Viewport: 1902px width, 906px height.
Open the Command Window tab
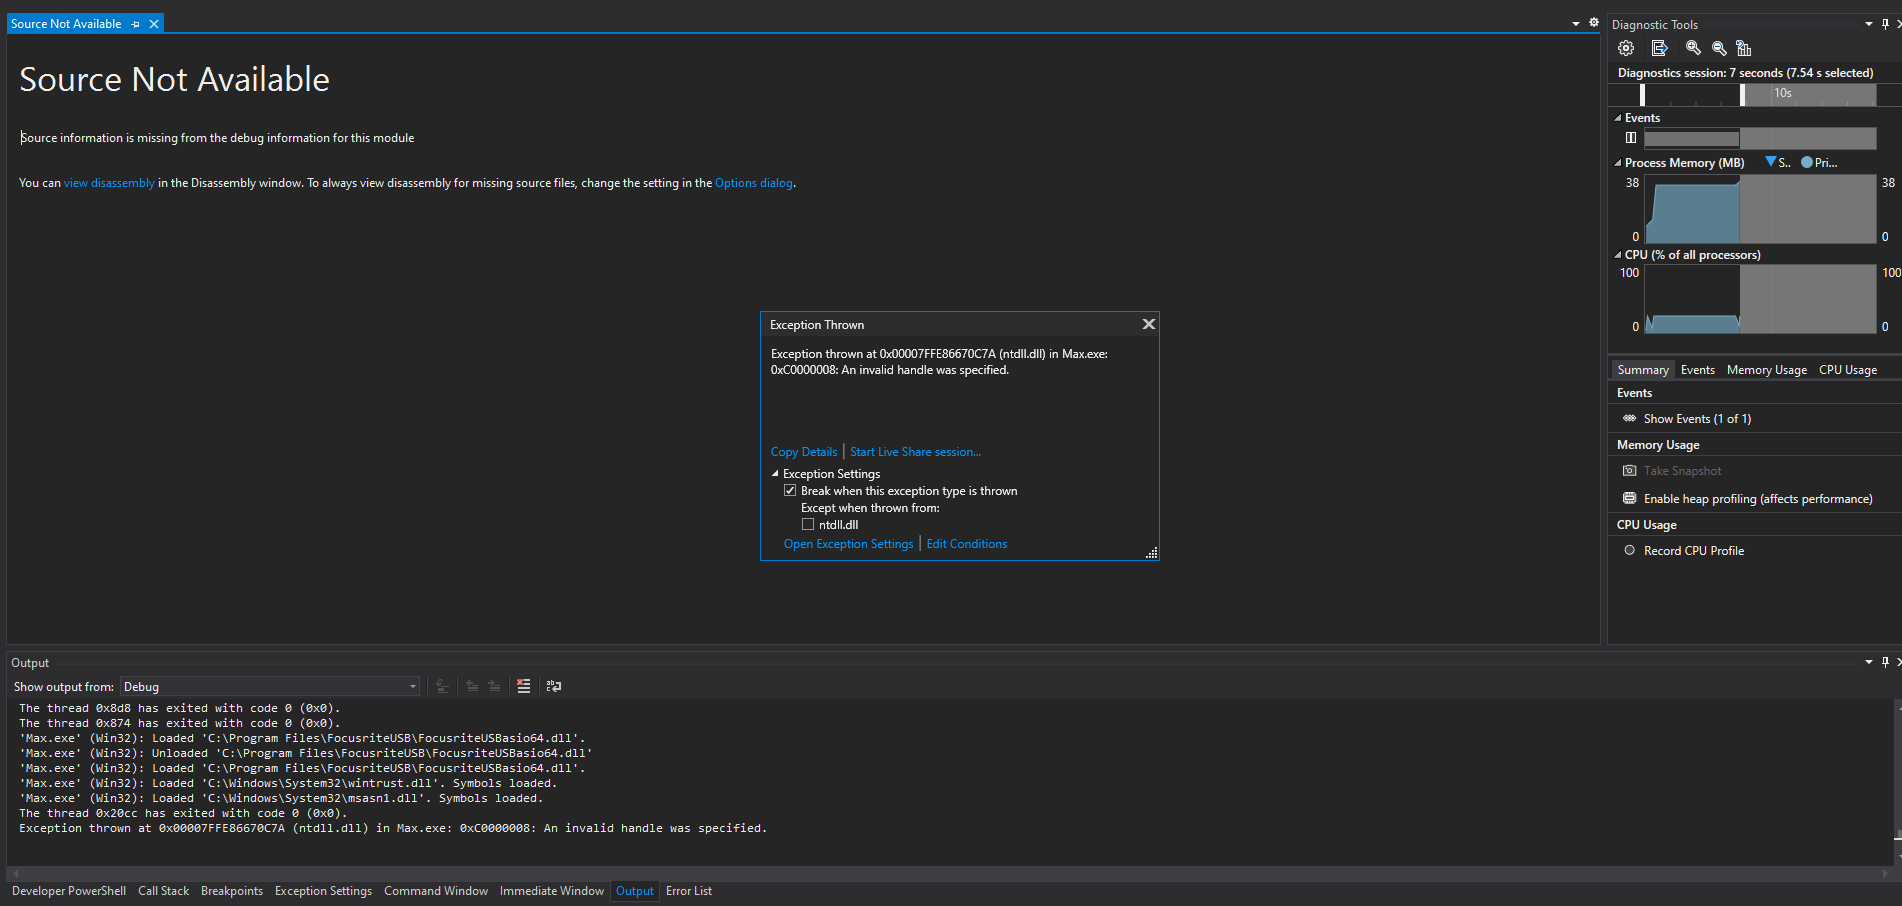click(x=436, y=891)
